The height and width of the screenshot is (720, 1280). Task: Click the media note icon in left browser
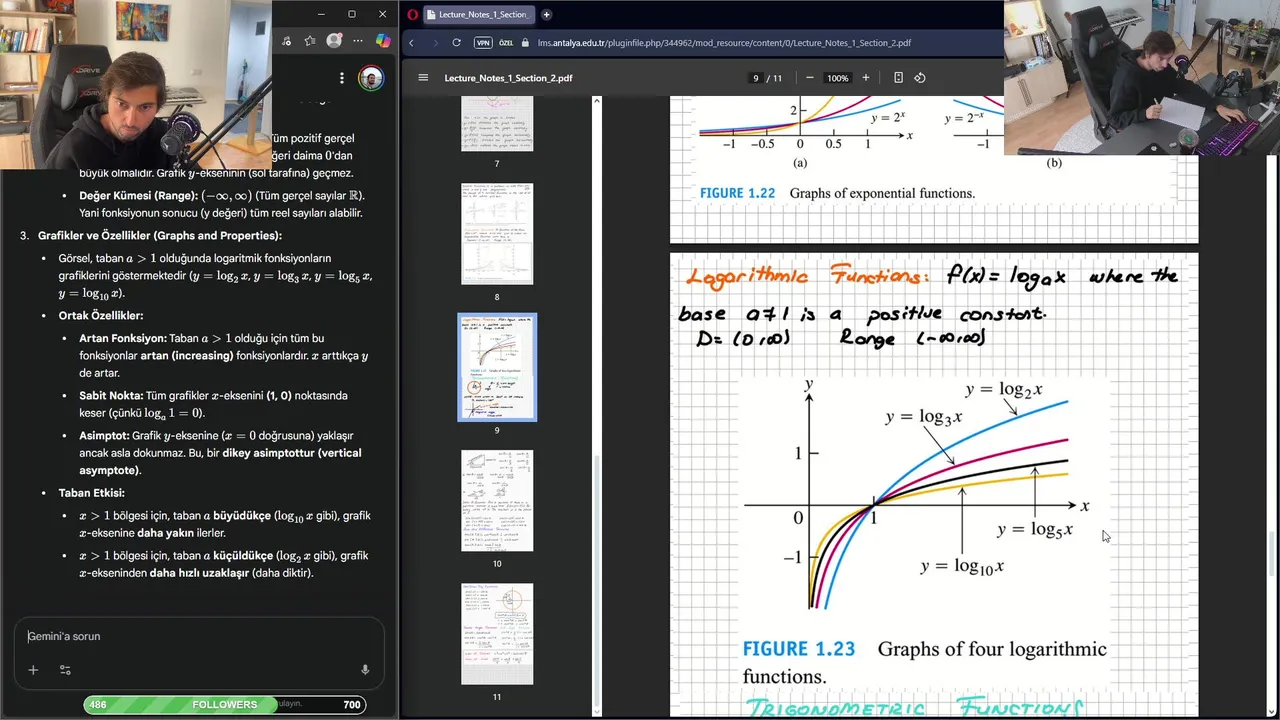[x=287, y=41]
